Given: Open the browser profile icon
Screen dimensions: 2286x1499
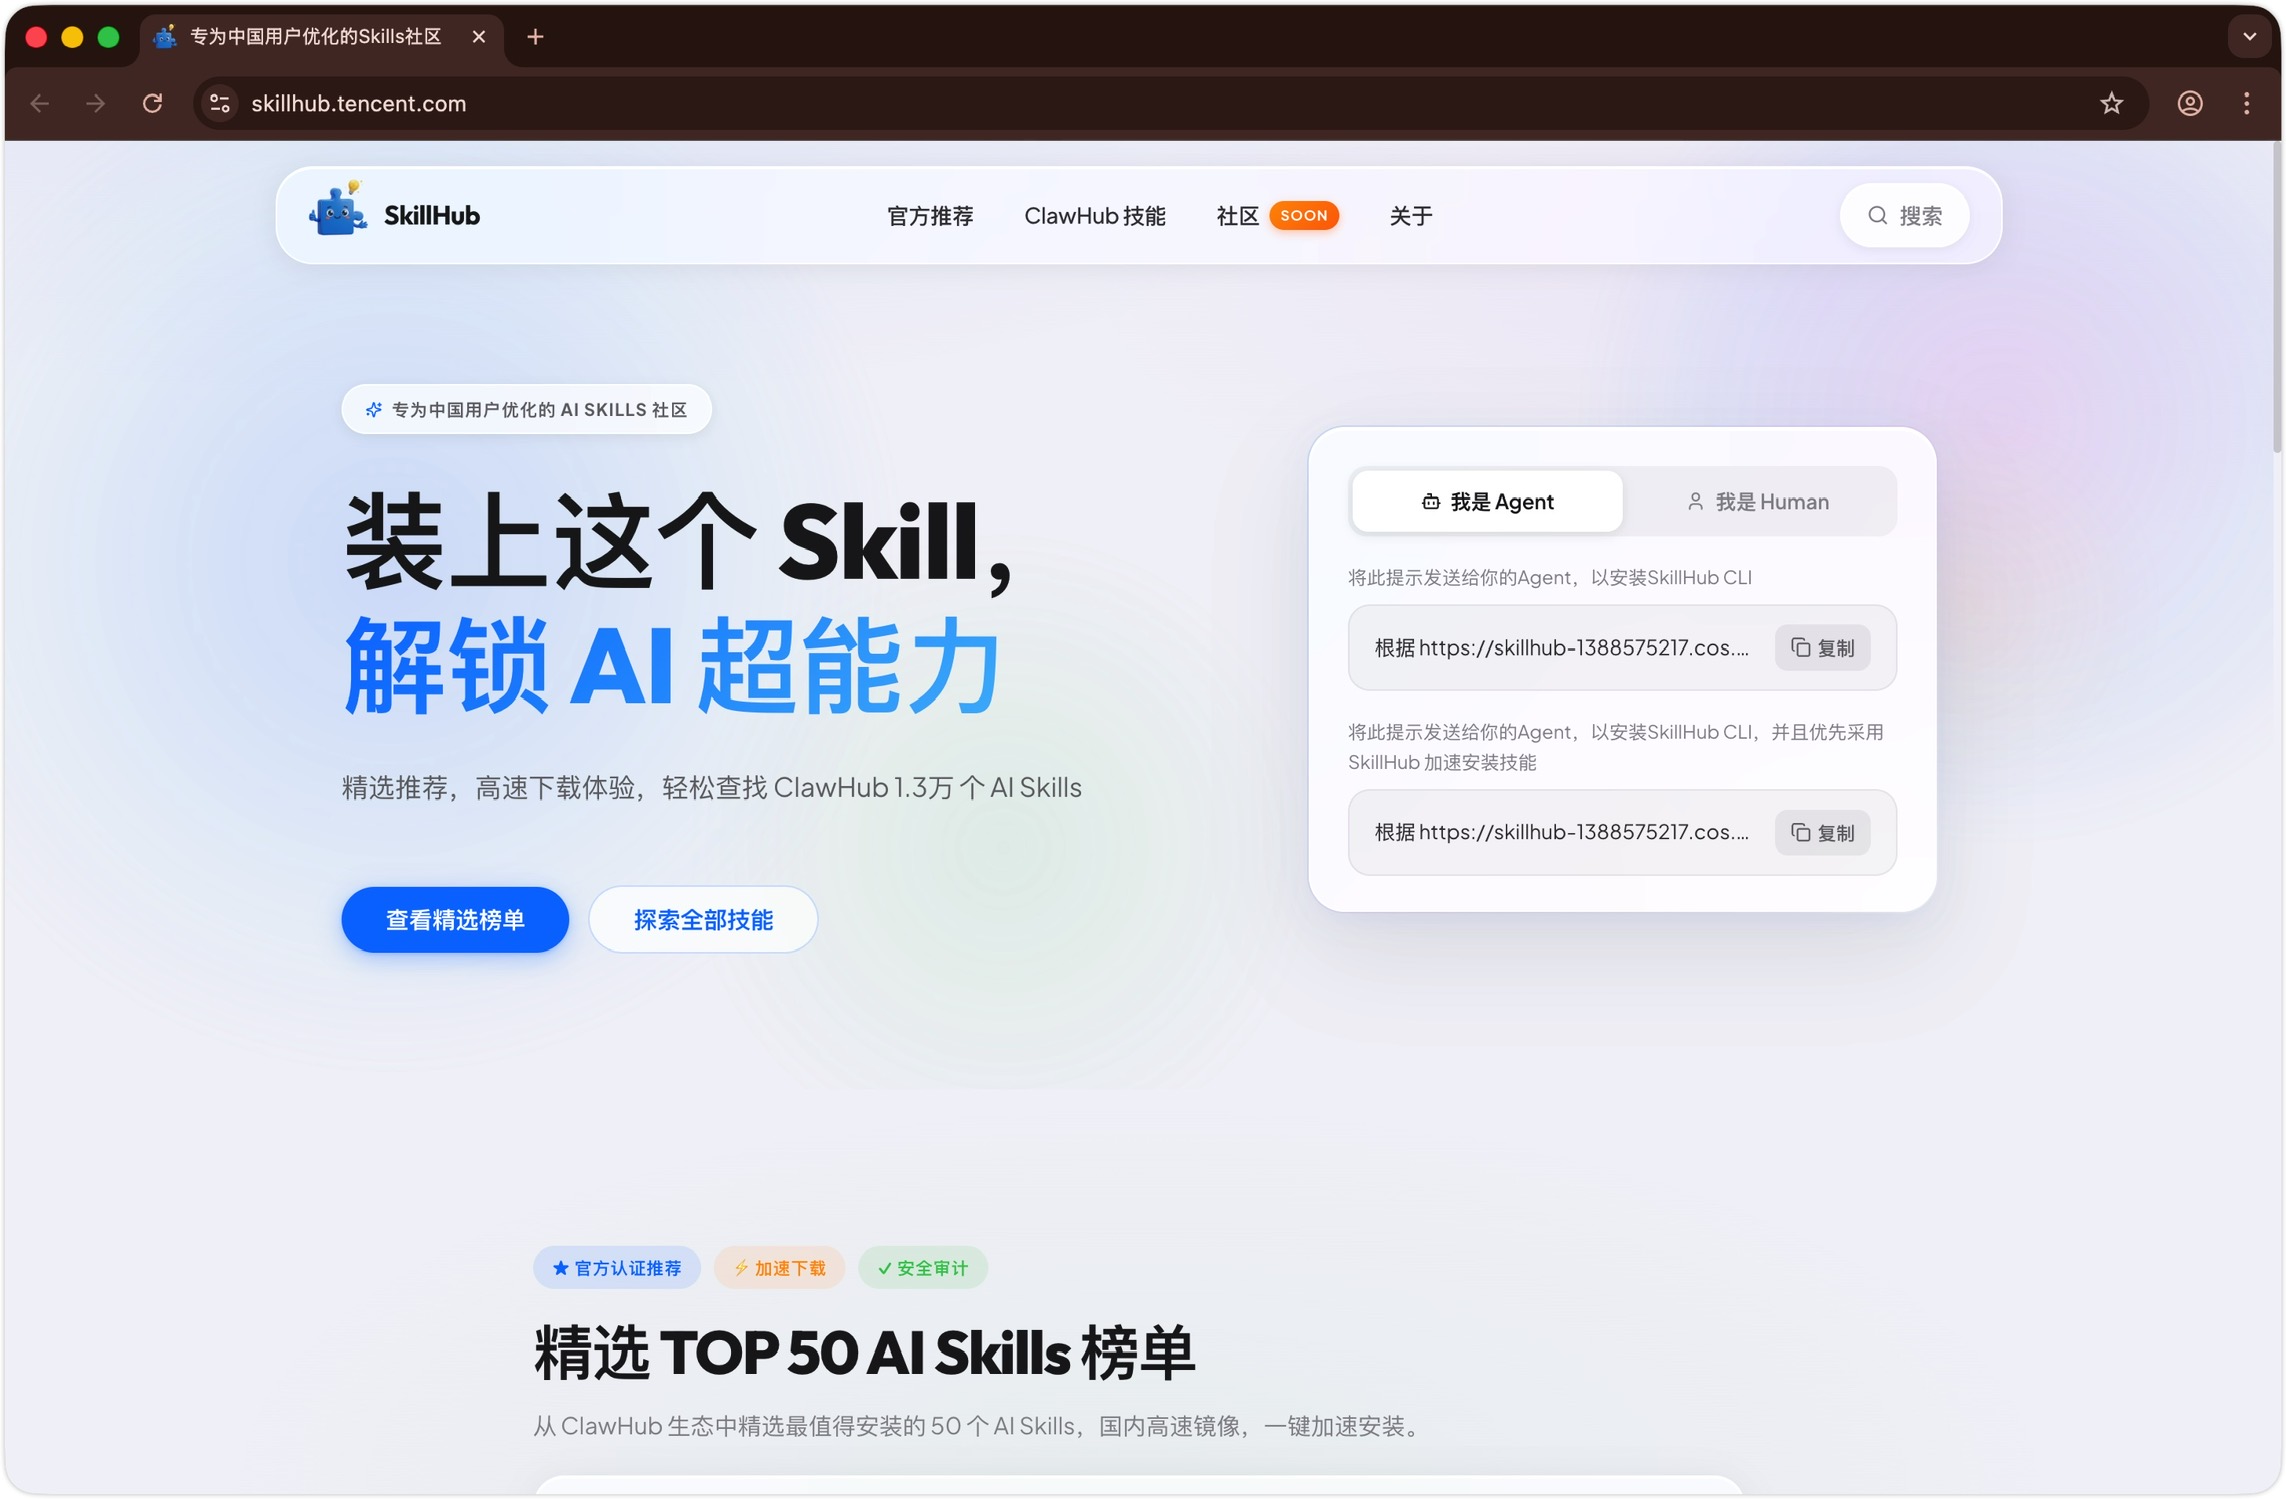Looking at the screenshot, I should point(2189,103).
